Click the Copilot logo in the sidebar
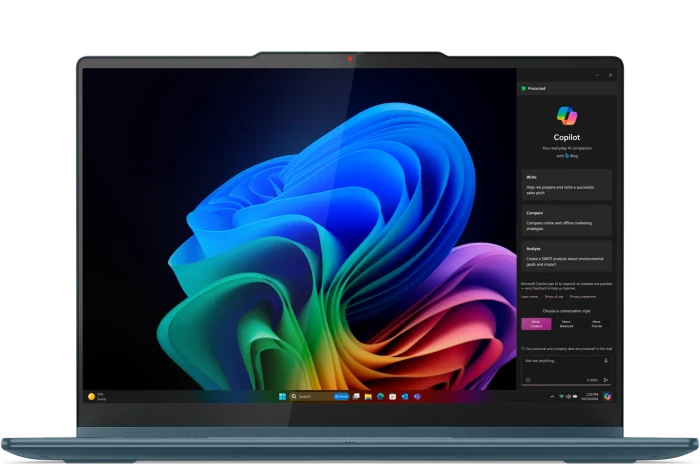This screenshot has height=464, width=700. (567, 116)
